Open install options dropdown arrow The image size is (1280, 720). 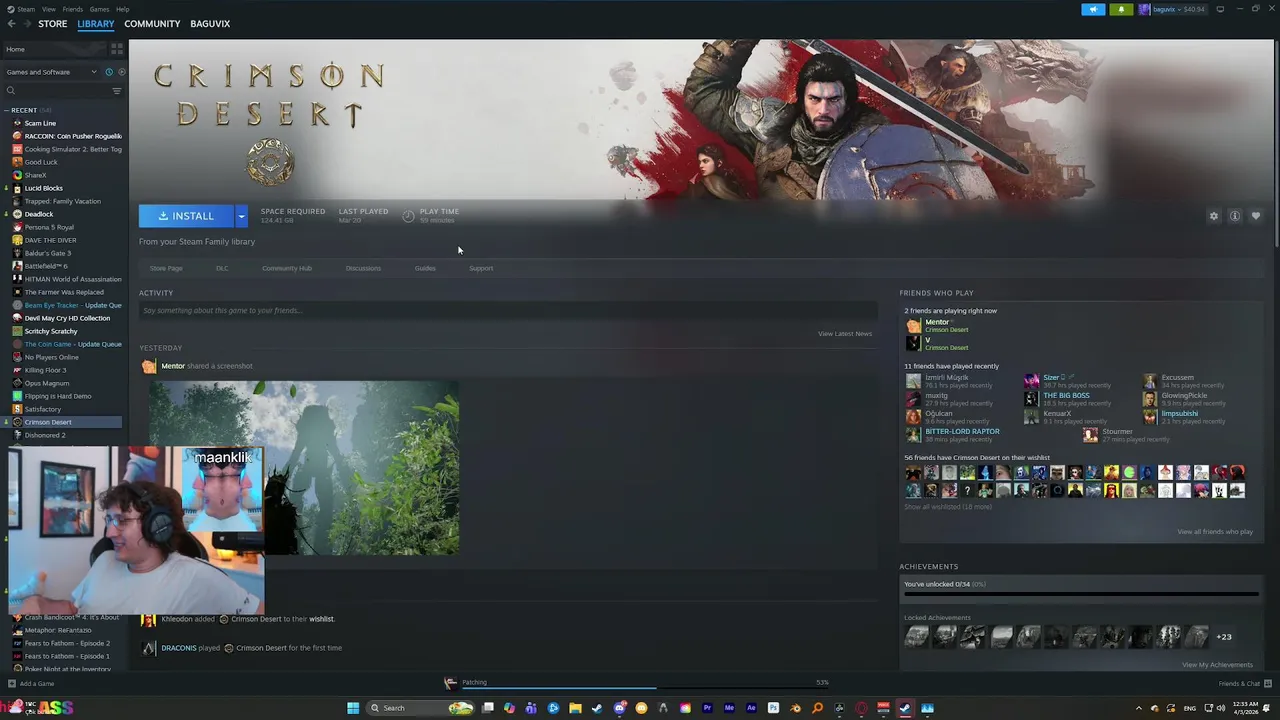(x=241, y=216)
